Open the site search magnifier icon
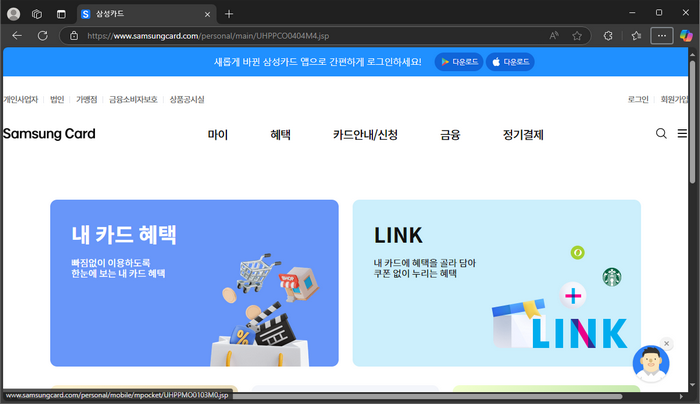Screen dimensions: 700x404 pyautogui.click(x=661, y=133)
